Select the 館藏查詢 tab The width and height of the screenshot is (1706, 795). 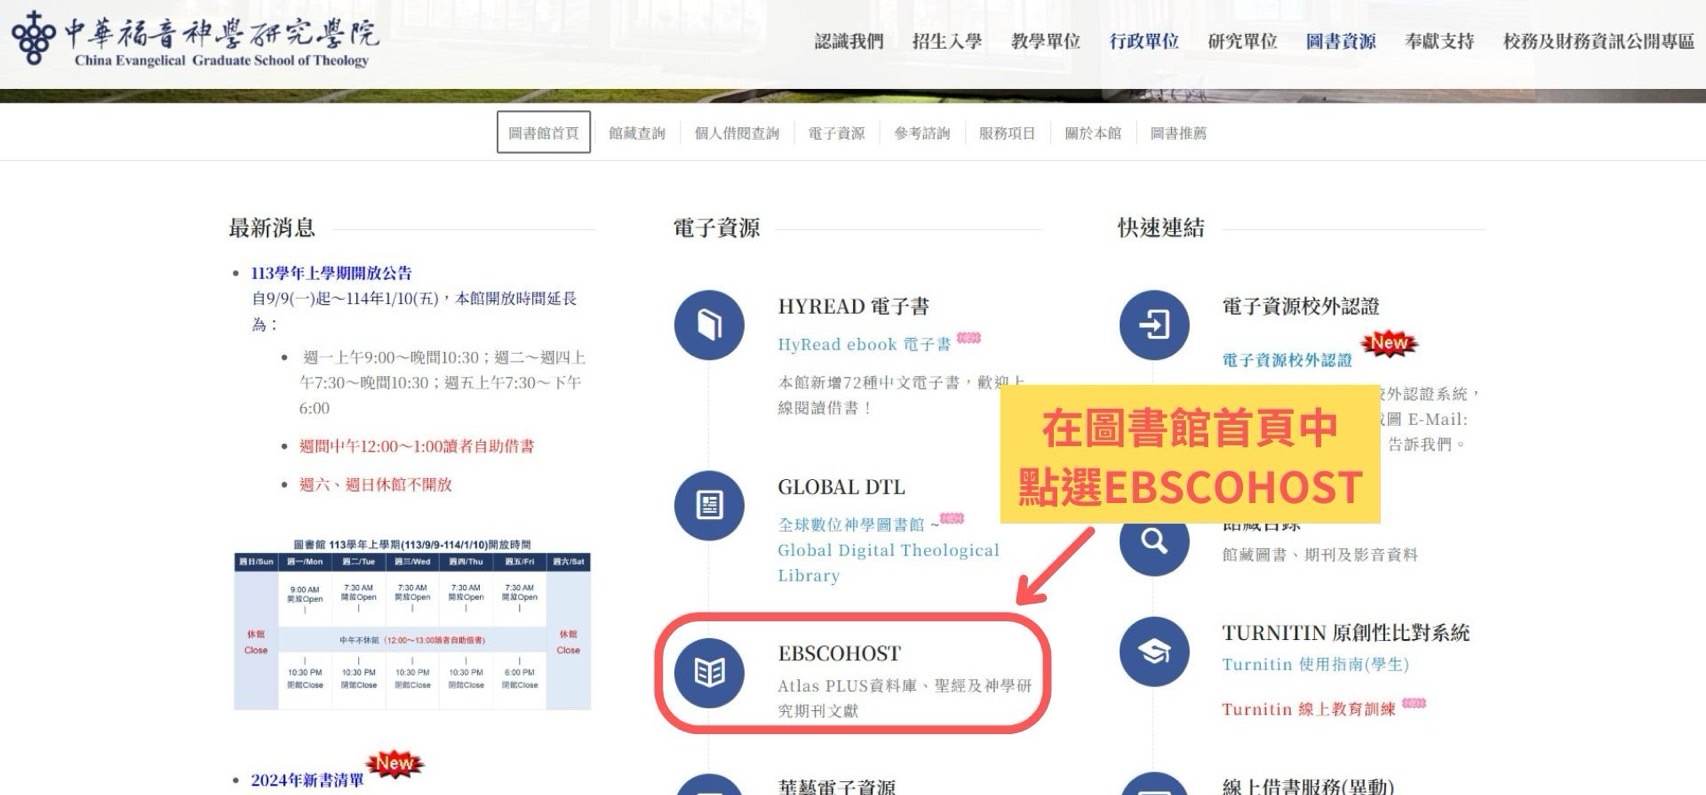point(637,133)
